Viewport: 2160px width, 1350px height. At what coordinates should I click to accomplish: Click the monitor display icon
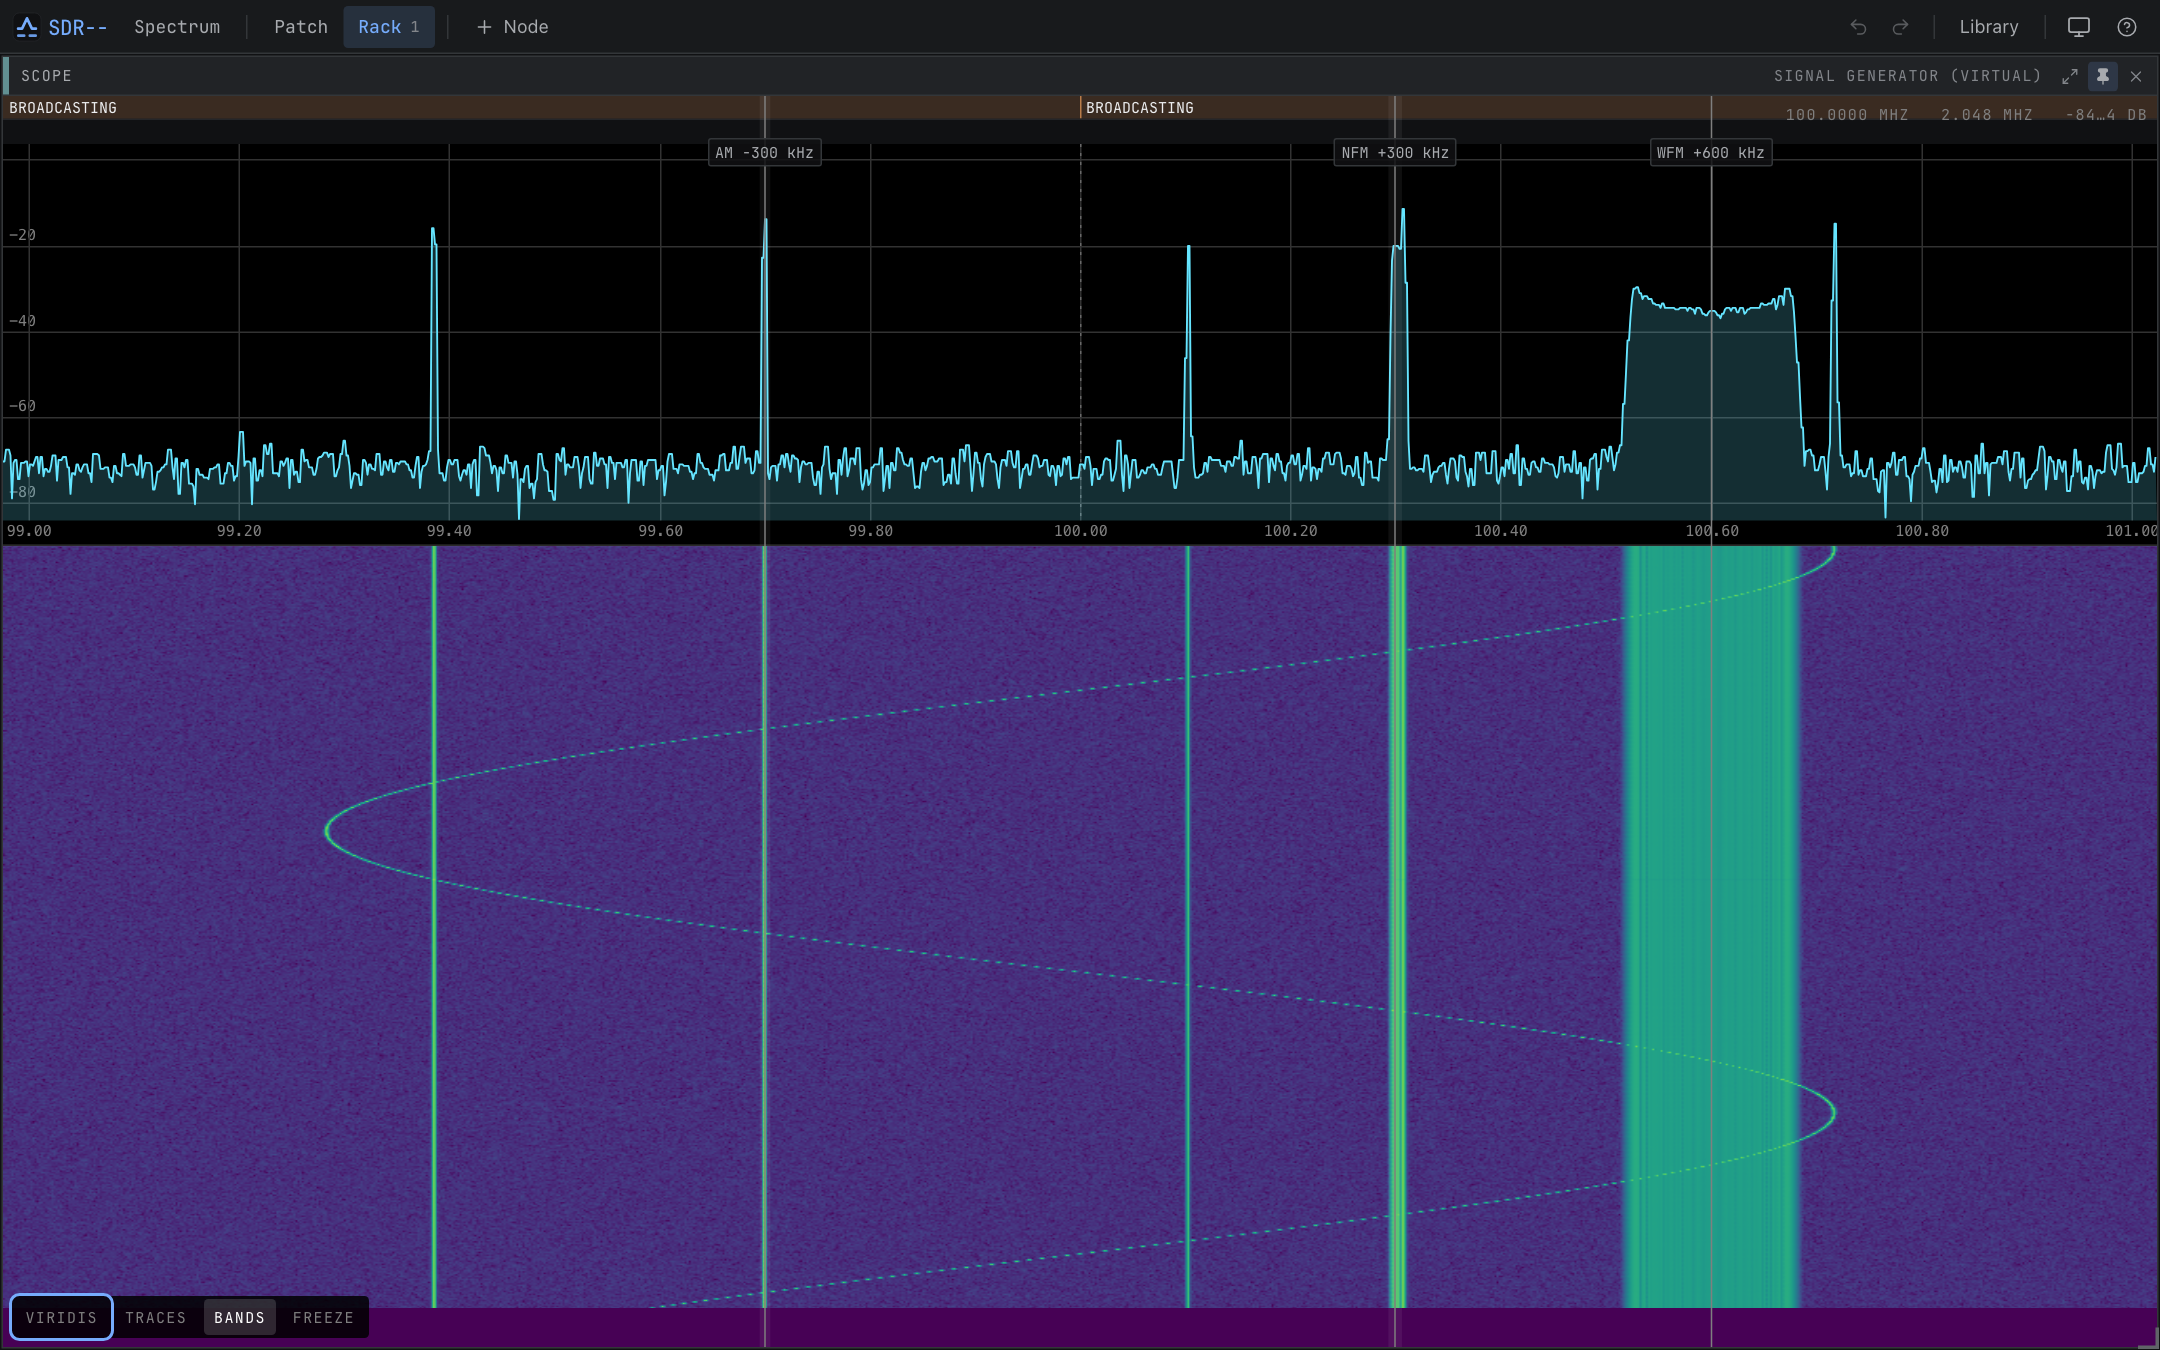click(x=2079, y=27)
